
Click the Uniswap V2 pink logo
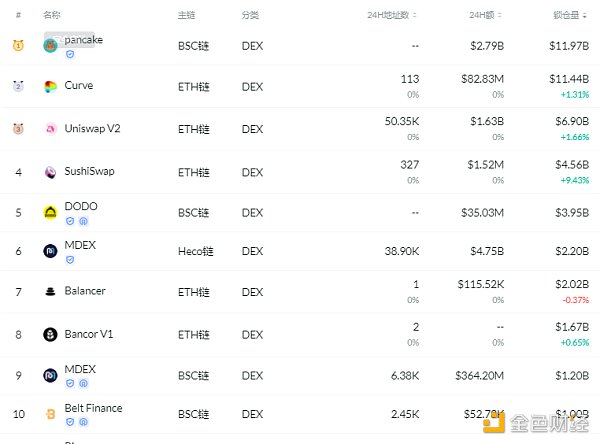[x=50, y=129]
